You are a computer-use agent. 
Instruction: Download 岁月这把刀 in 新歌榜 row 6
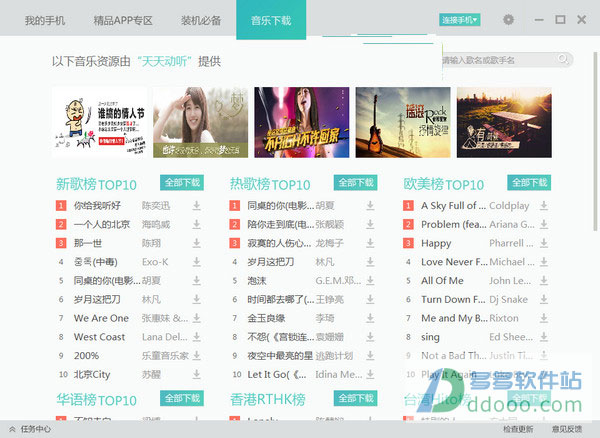pos(197,300)
